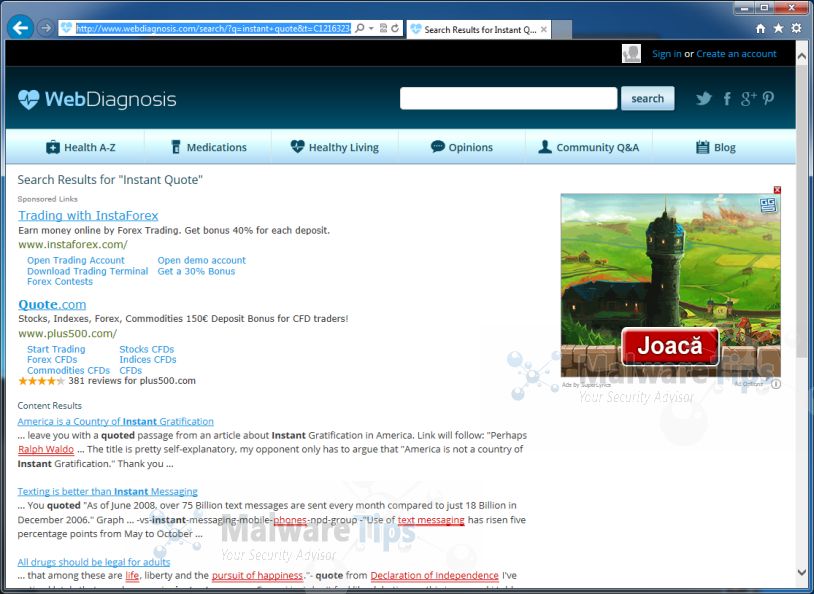Click the star rating for plus500.com
Image resolution: width=814 pixels, height=594 pixels.
[x=41, y=381]
